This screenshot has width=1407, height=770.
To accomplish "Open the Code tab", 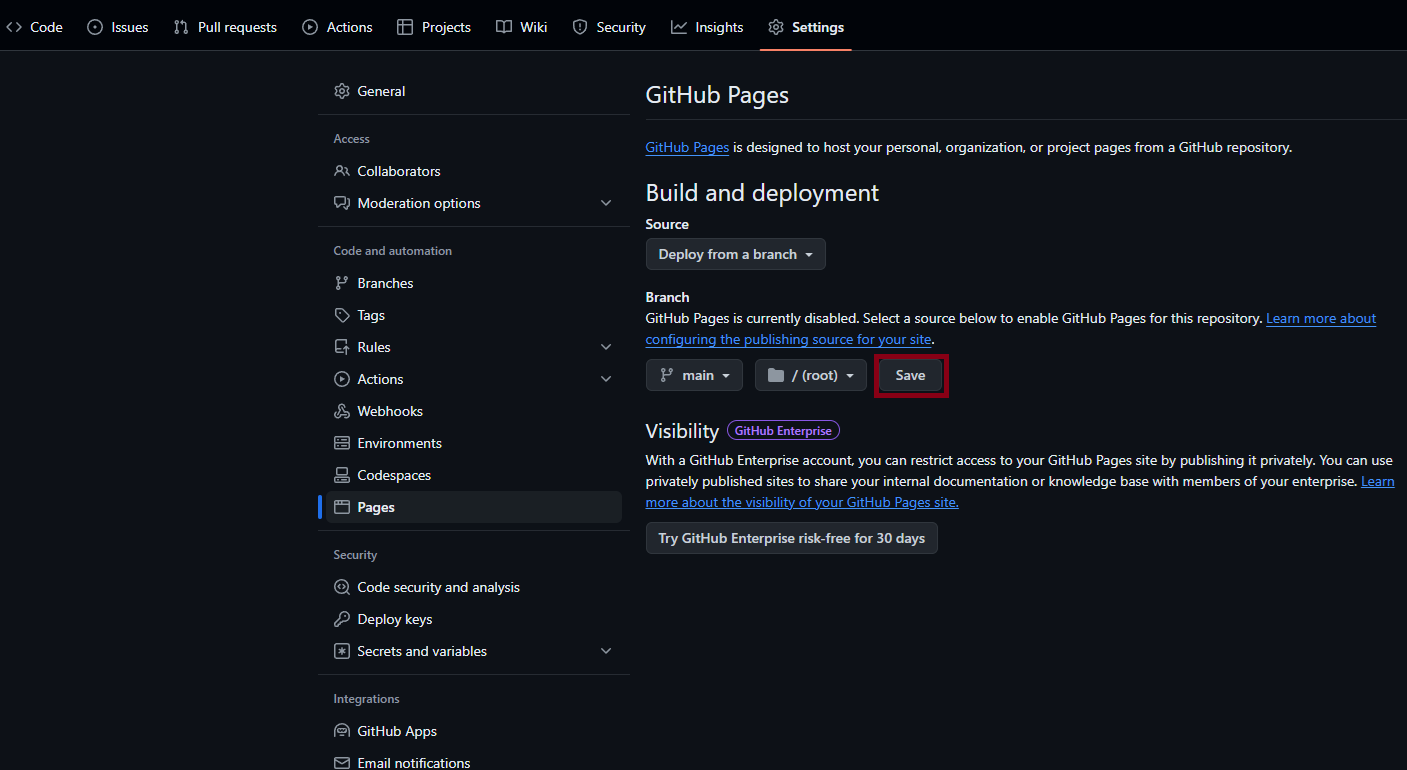I will click(34, 27).
